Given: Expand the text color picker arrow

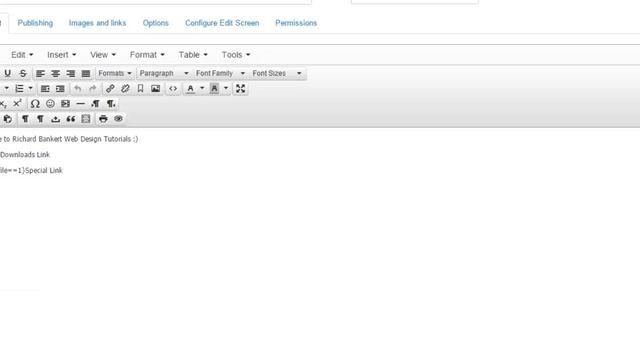Looking at the screenshot, I should 202,89.
